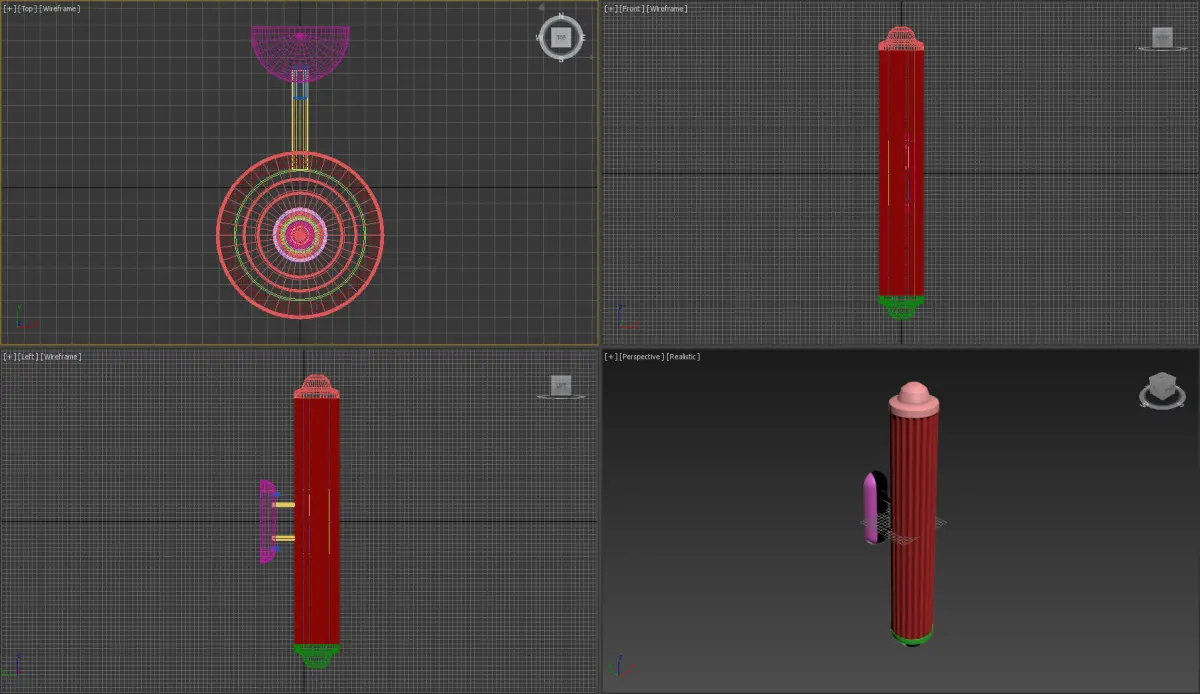Select the magenta handle in Perspective view
Image resolution: width=1200 pixels, height=694 pixels.
(x=870, y=508)
